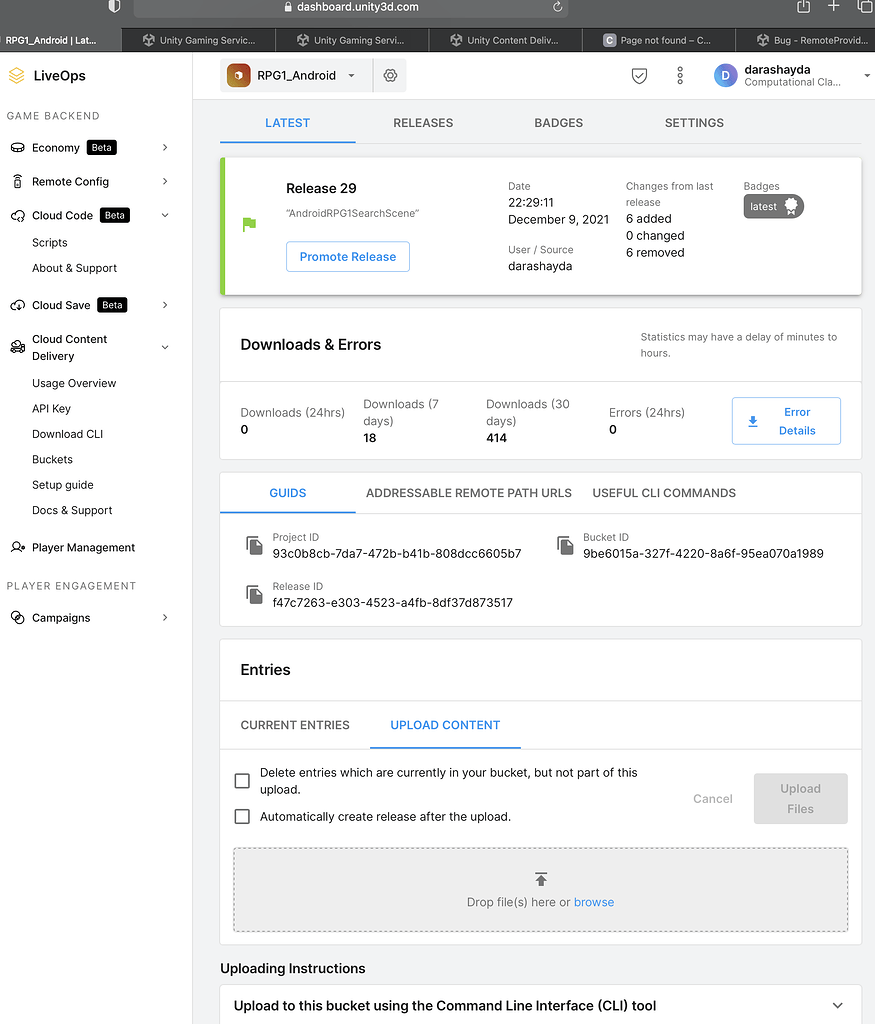Switch to the RELEASES tab
Viewport: 875px width, 1024px height.
tap(422, 122)
